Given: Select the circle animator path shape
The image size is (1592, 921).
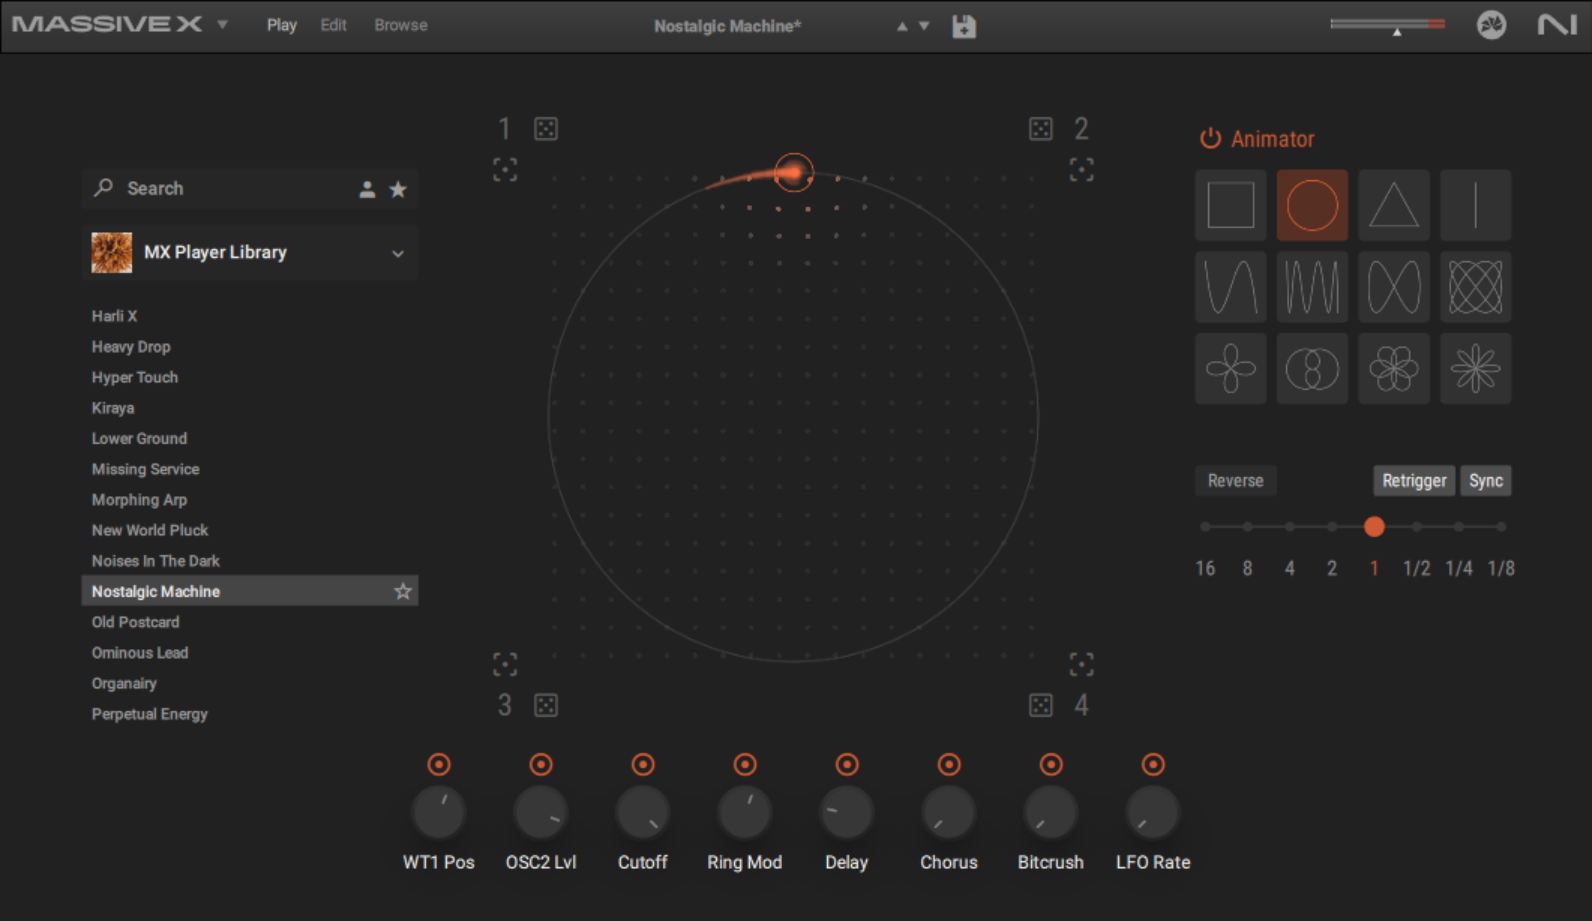Looking at the screenshot, I should point(1312,205).
